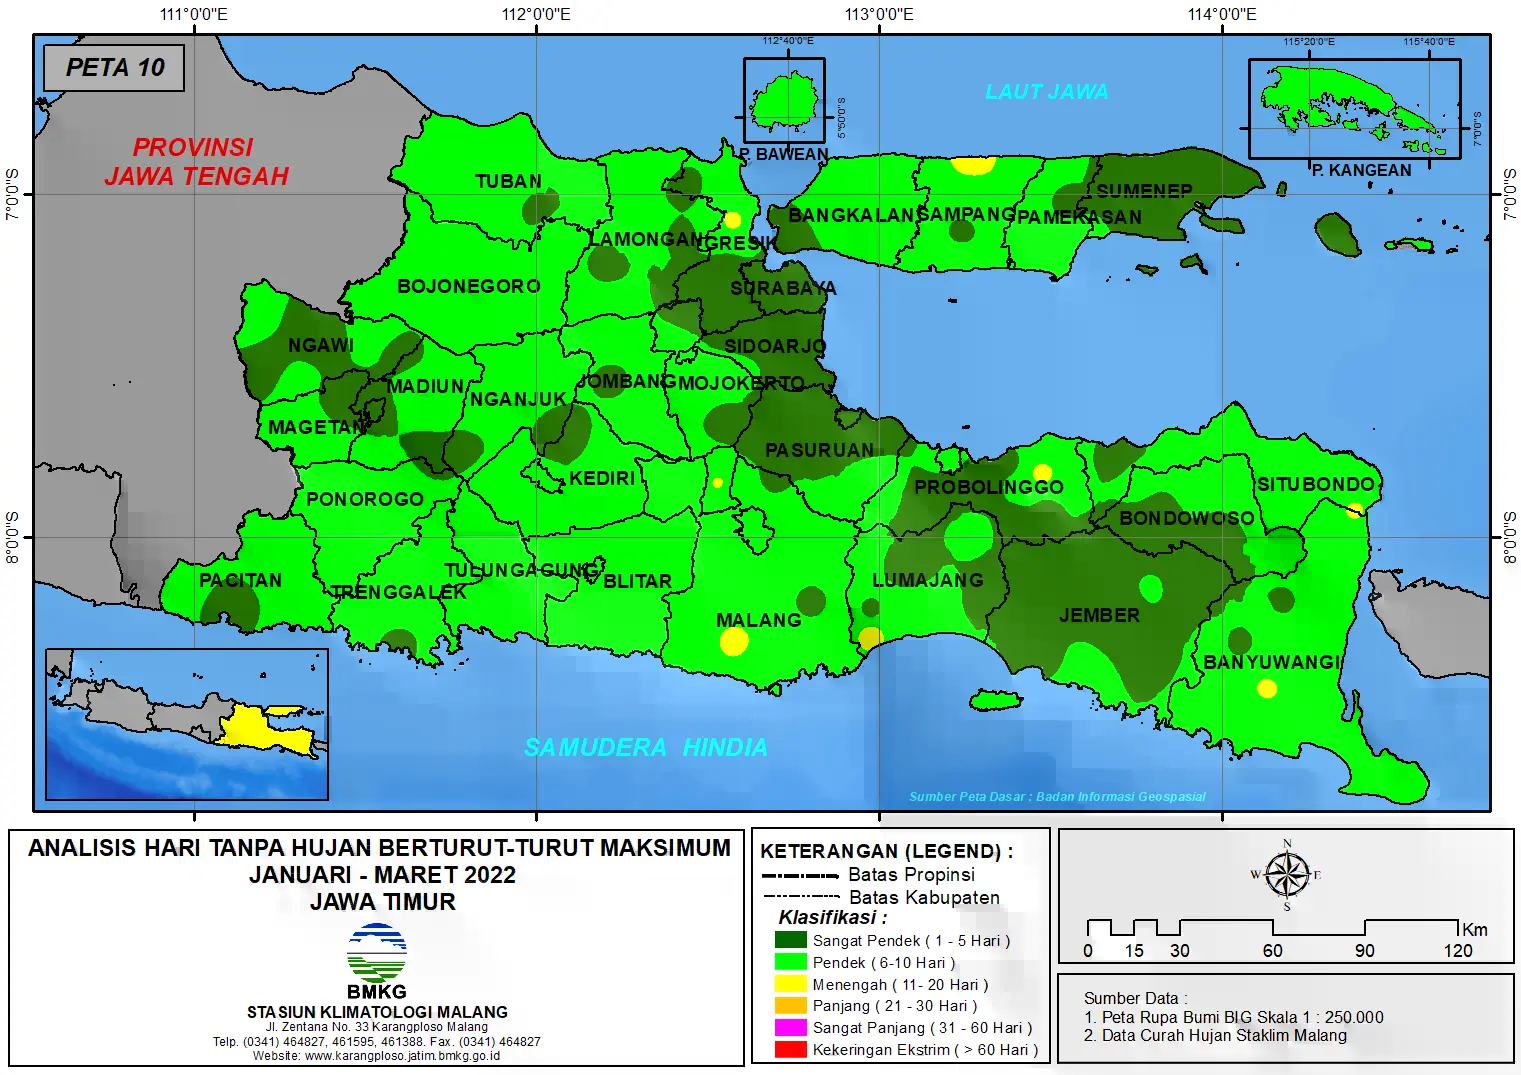Click the yellow spot in Banyuwangi

coord(1267,688)
